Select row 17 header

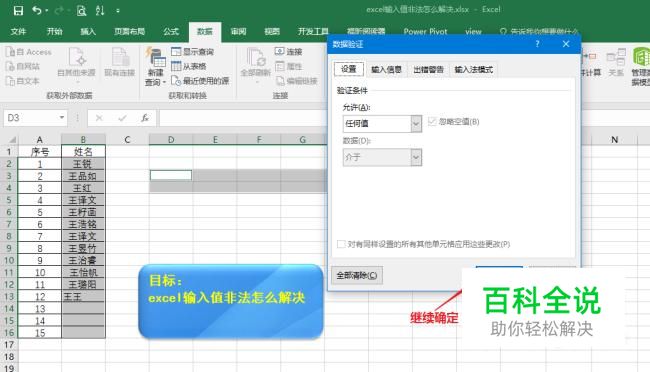click(x=9, y=345)
